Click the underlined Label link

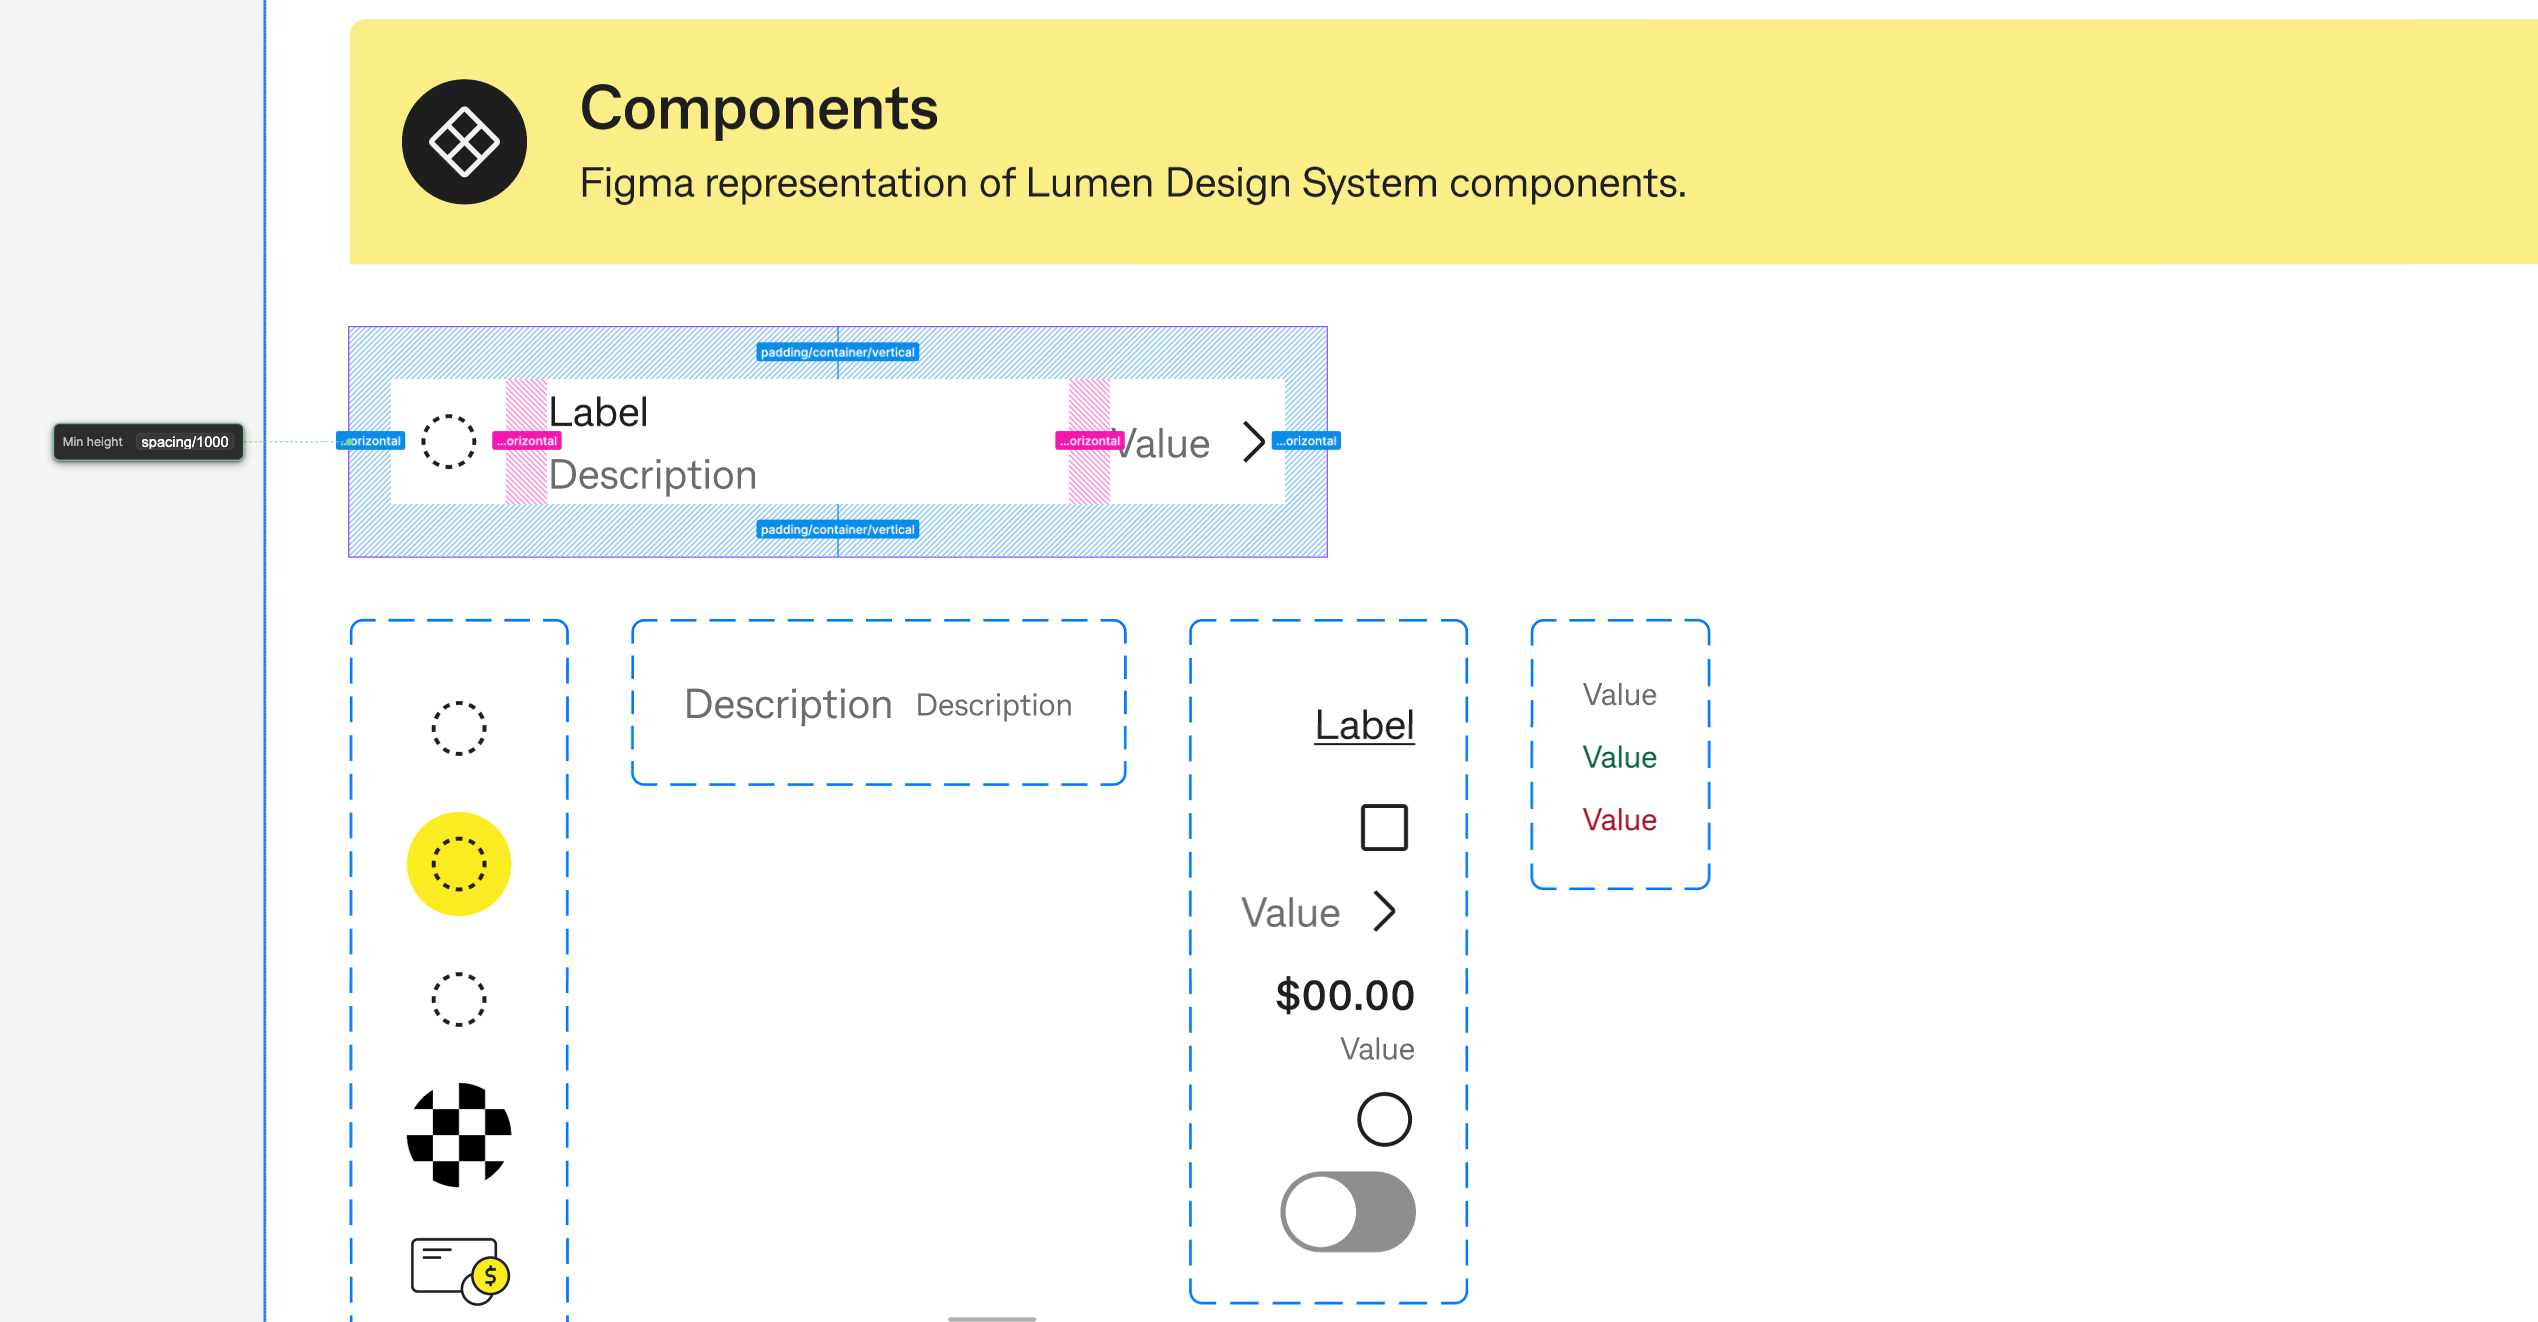[x=1364, y=725]
